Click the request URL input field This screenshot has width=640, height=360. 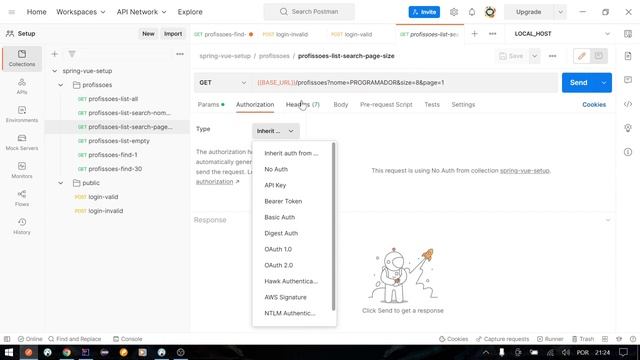point(405,82)
